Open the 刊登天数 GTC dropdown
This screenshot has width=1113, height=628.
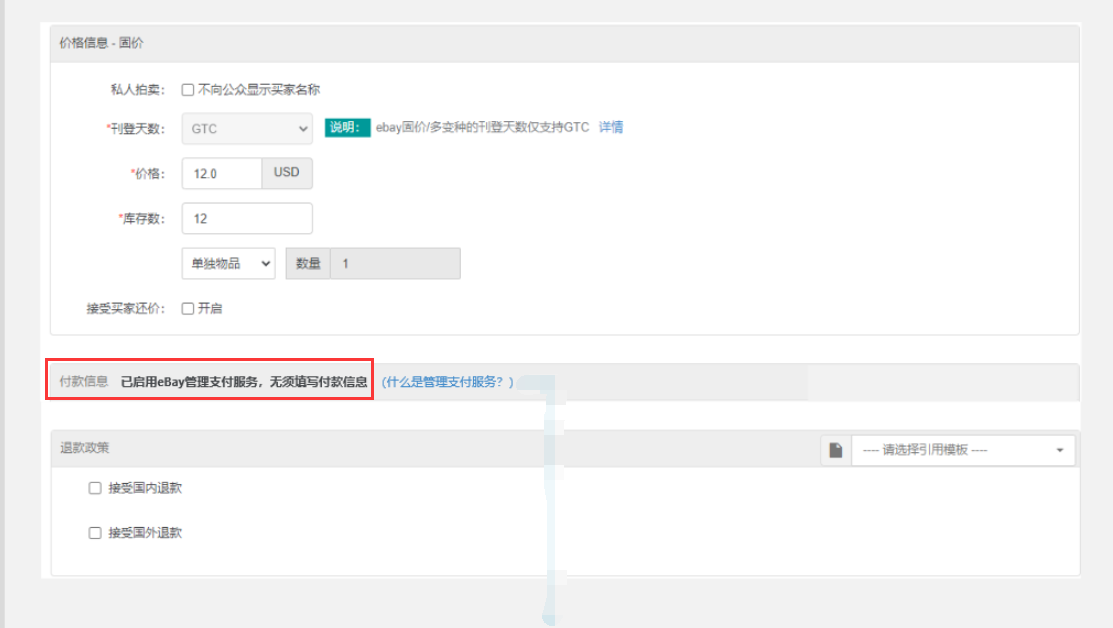(247, 128)
